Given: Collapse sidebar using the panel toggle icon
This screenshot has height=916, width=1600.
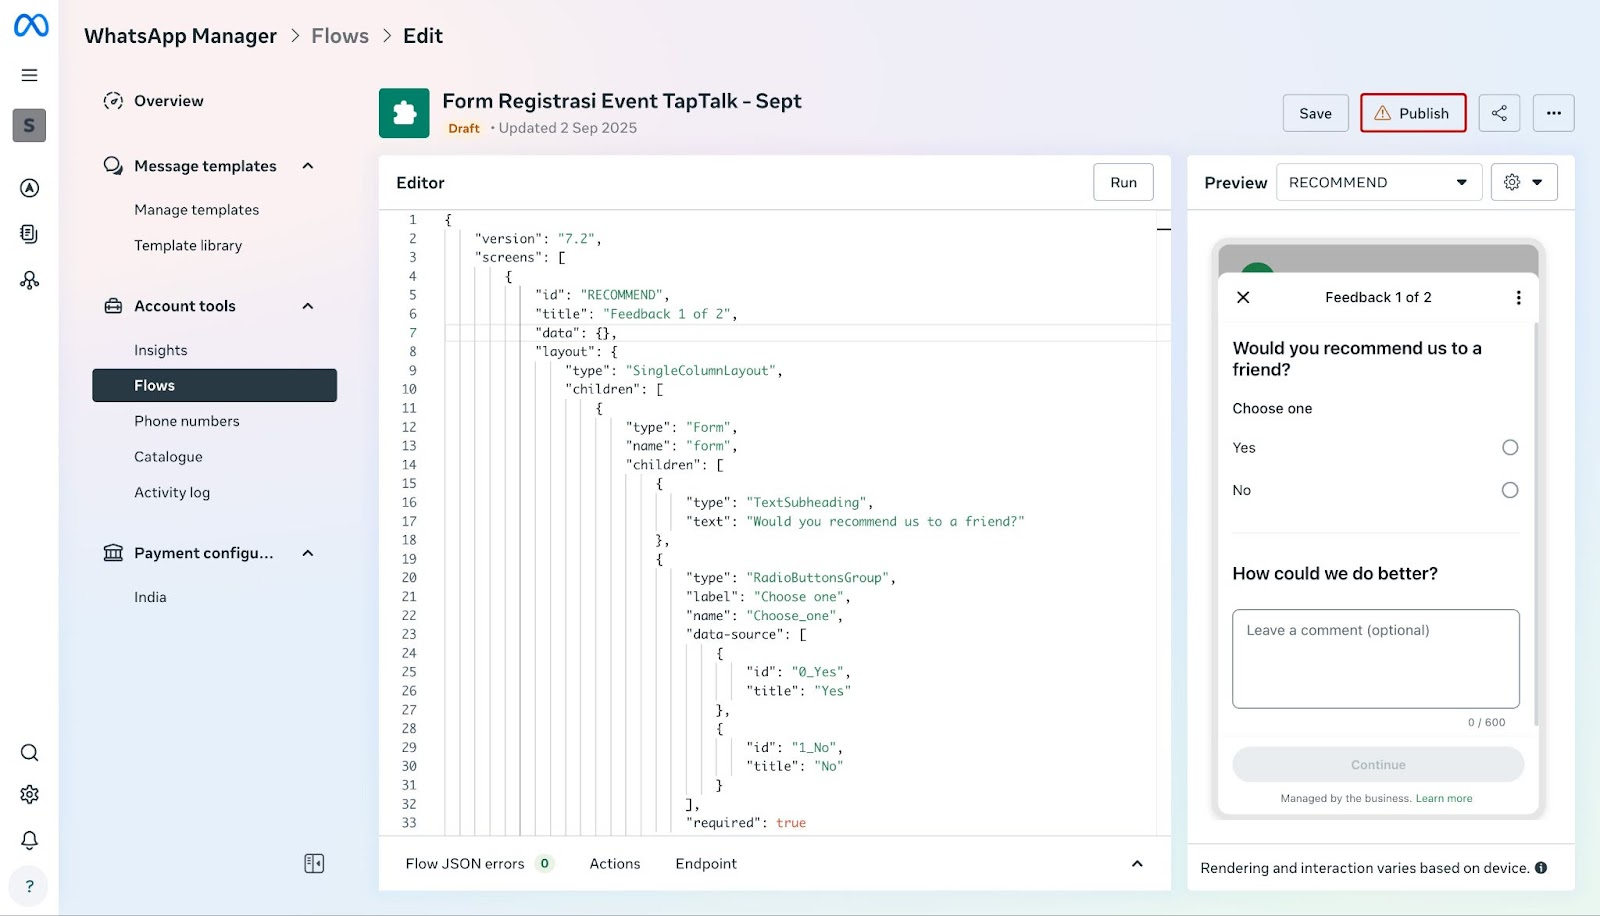Looking at the screenshot, I should coord(314,863).
